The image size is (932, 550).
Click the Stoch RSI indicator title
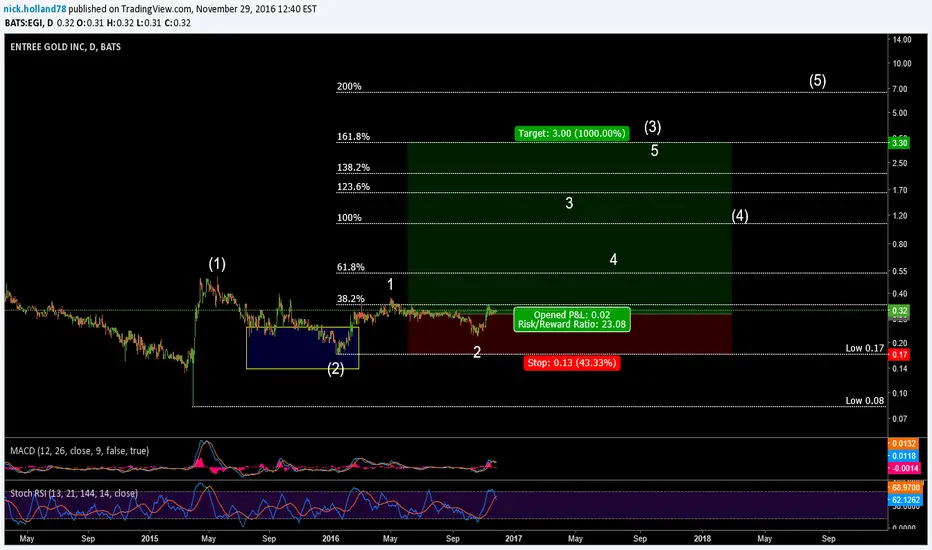tap(74, 494)
